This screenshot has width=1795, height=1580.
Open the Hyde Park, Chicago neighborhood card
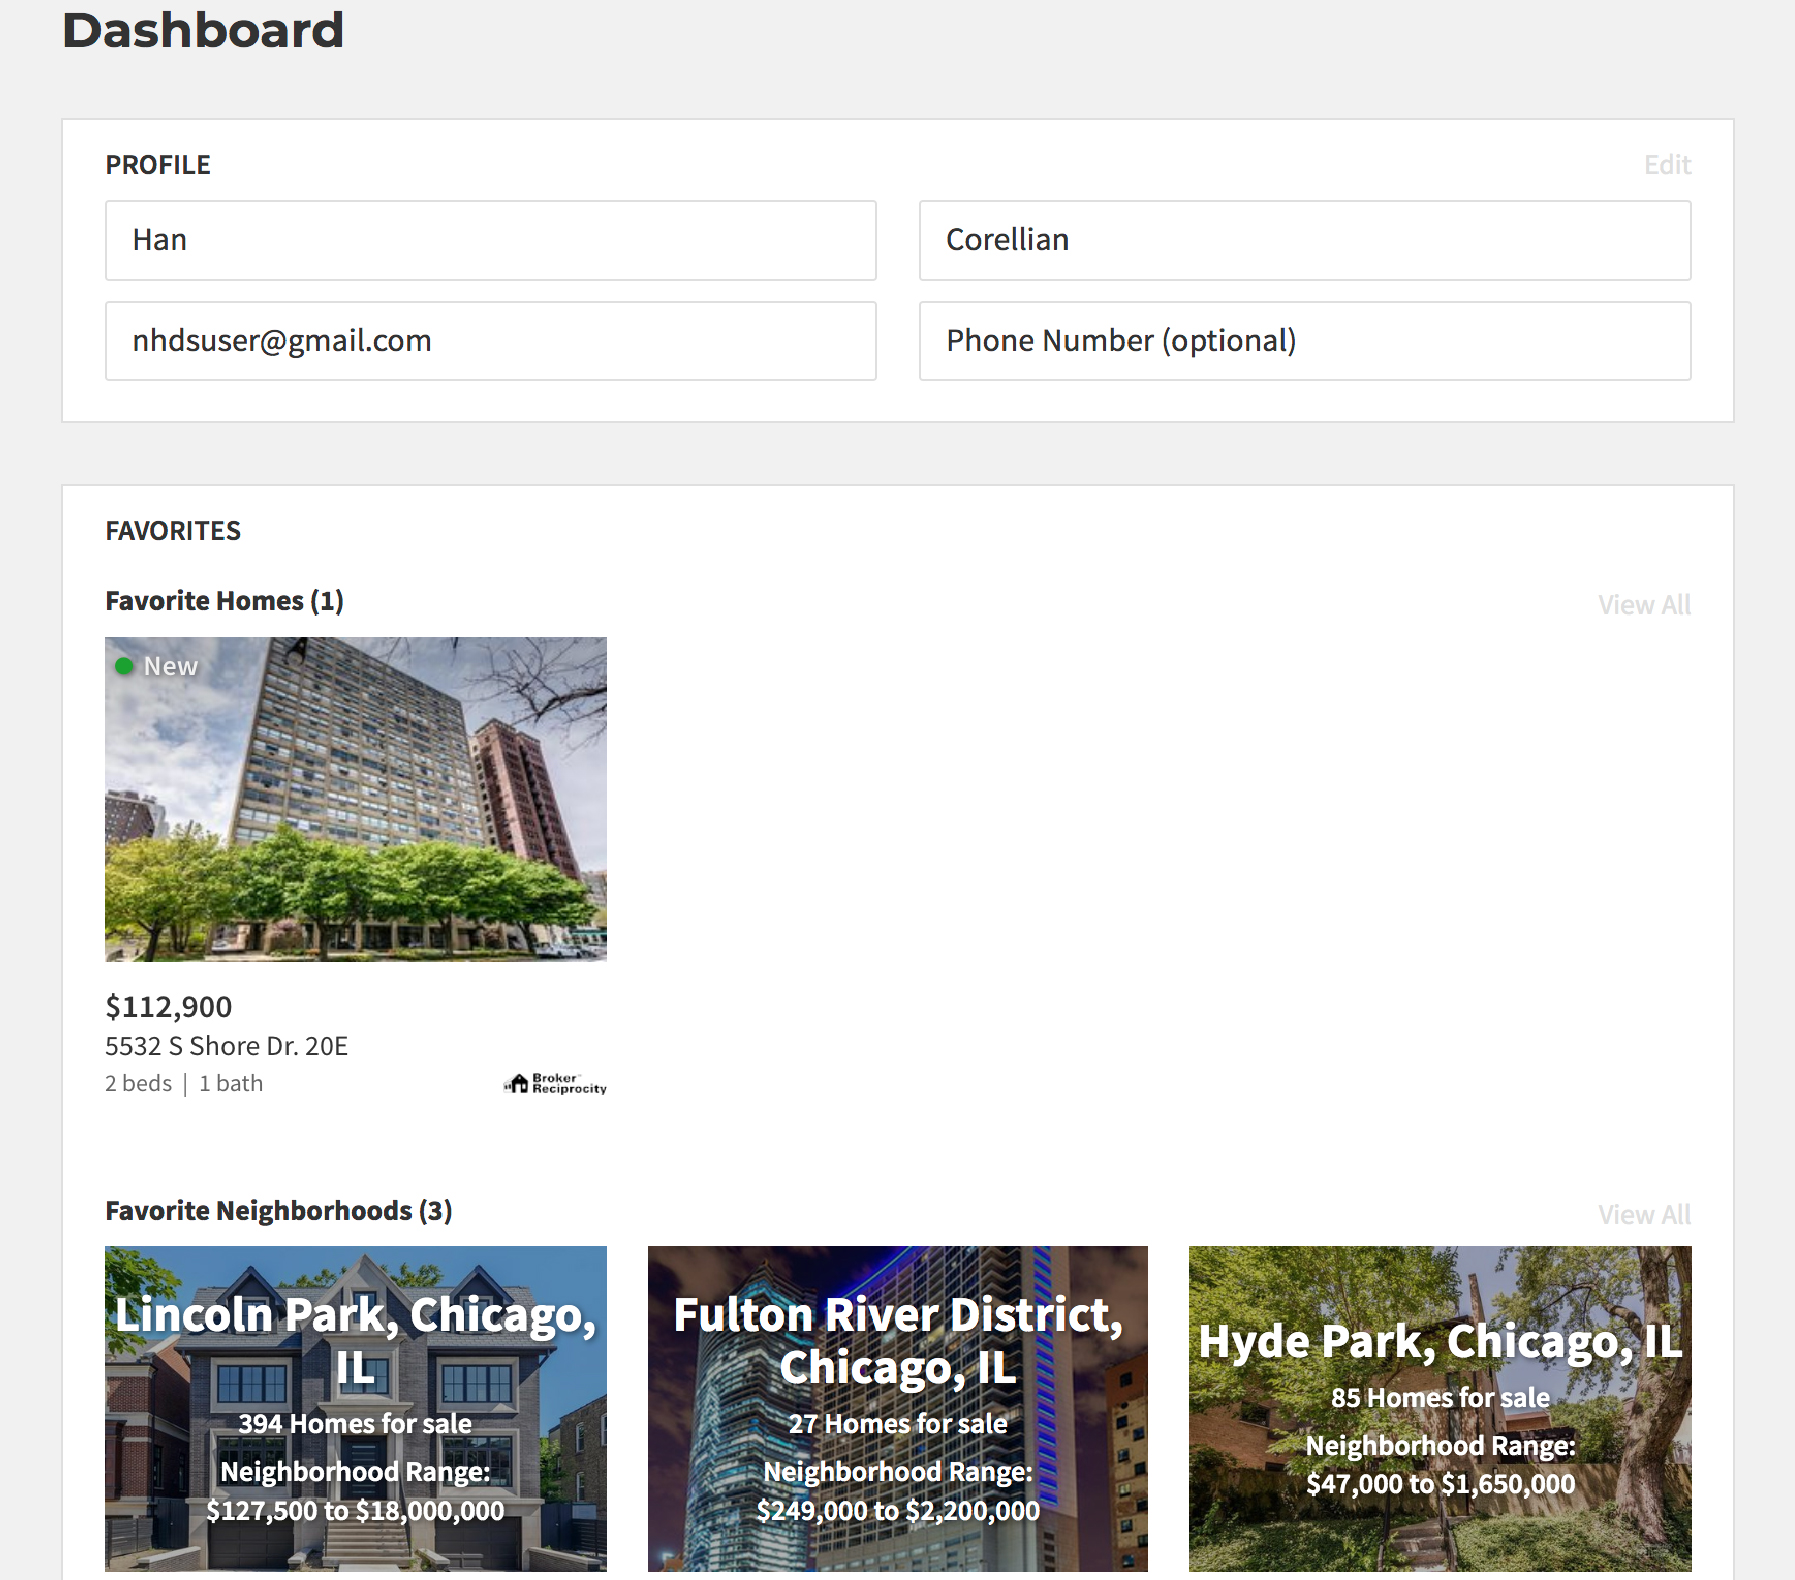[x=1440, y=1409]
